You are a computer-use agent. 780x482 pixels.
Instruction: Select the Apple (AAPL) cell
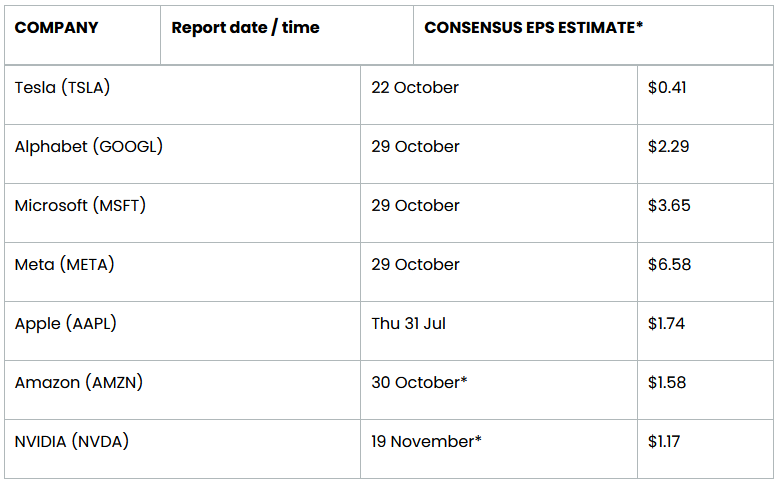pyautogui.click(x=66, y=324)
